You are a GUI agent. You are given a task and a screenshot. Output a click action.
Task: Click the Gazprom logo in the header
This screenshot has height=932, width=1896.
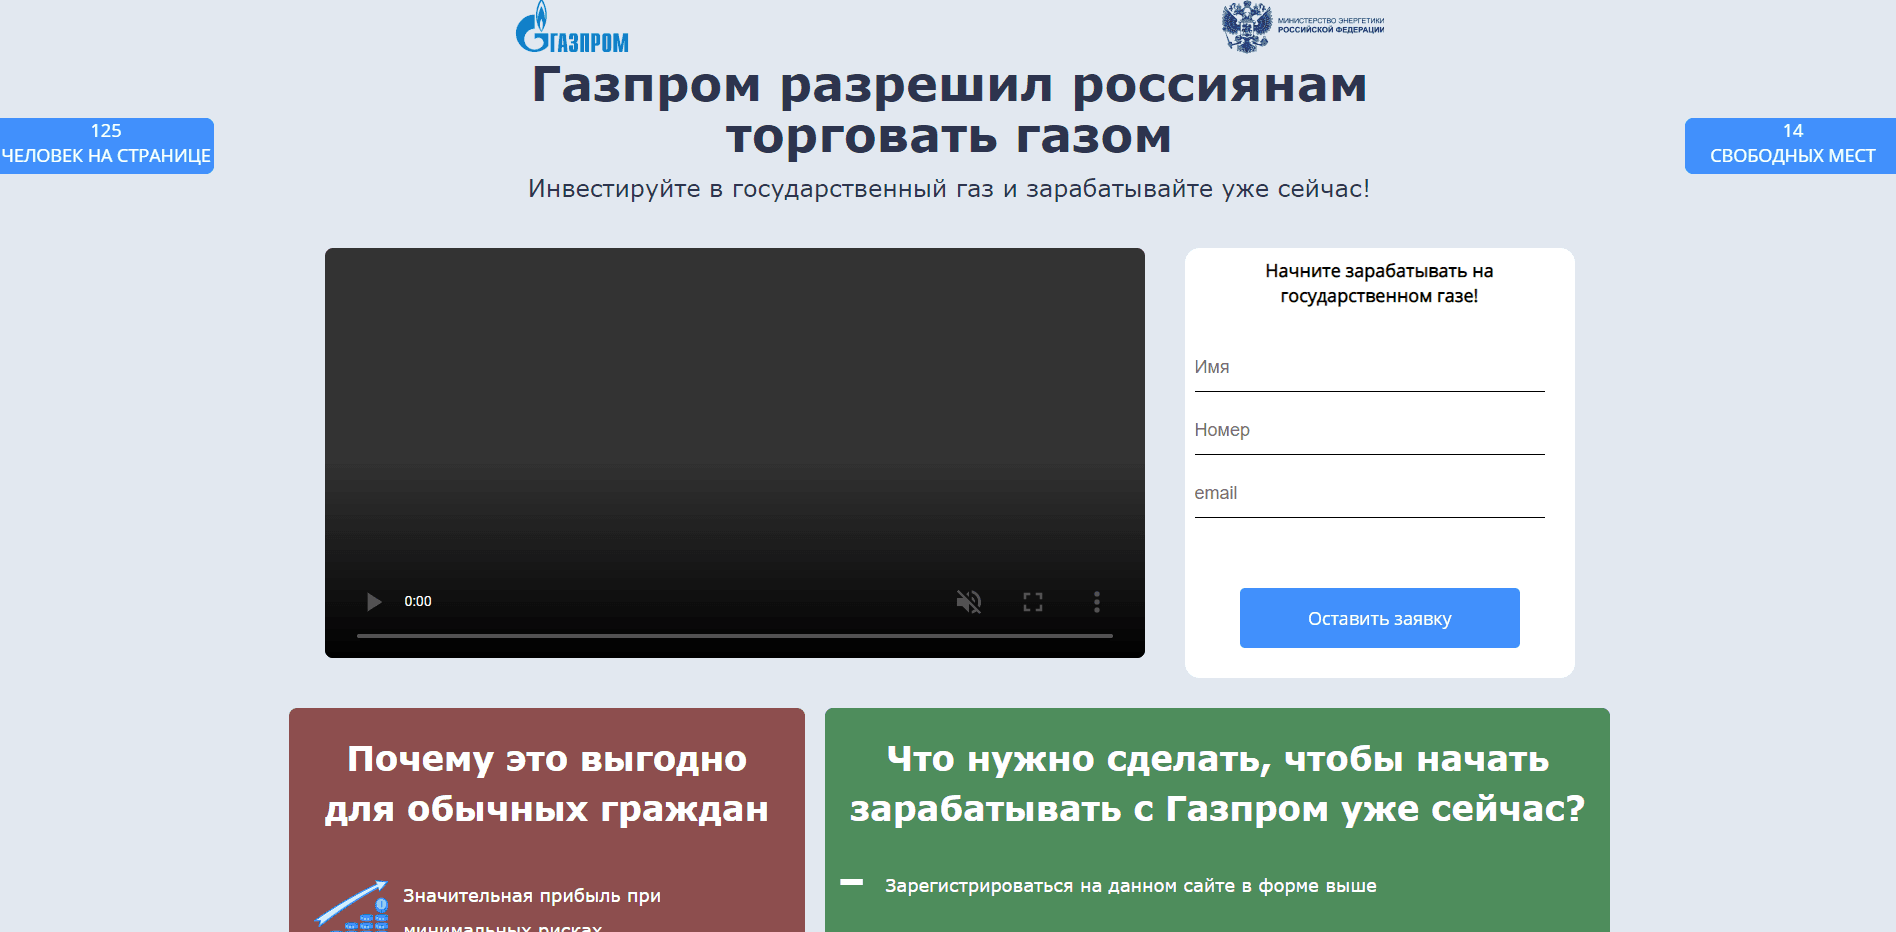point(572,29)
